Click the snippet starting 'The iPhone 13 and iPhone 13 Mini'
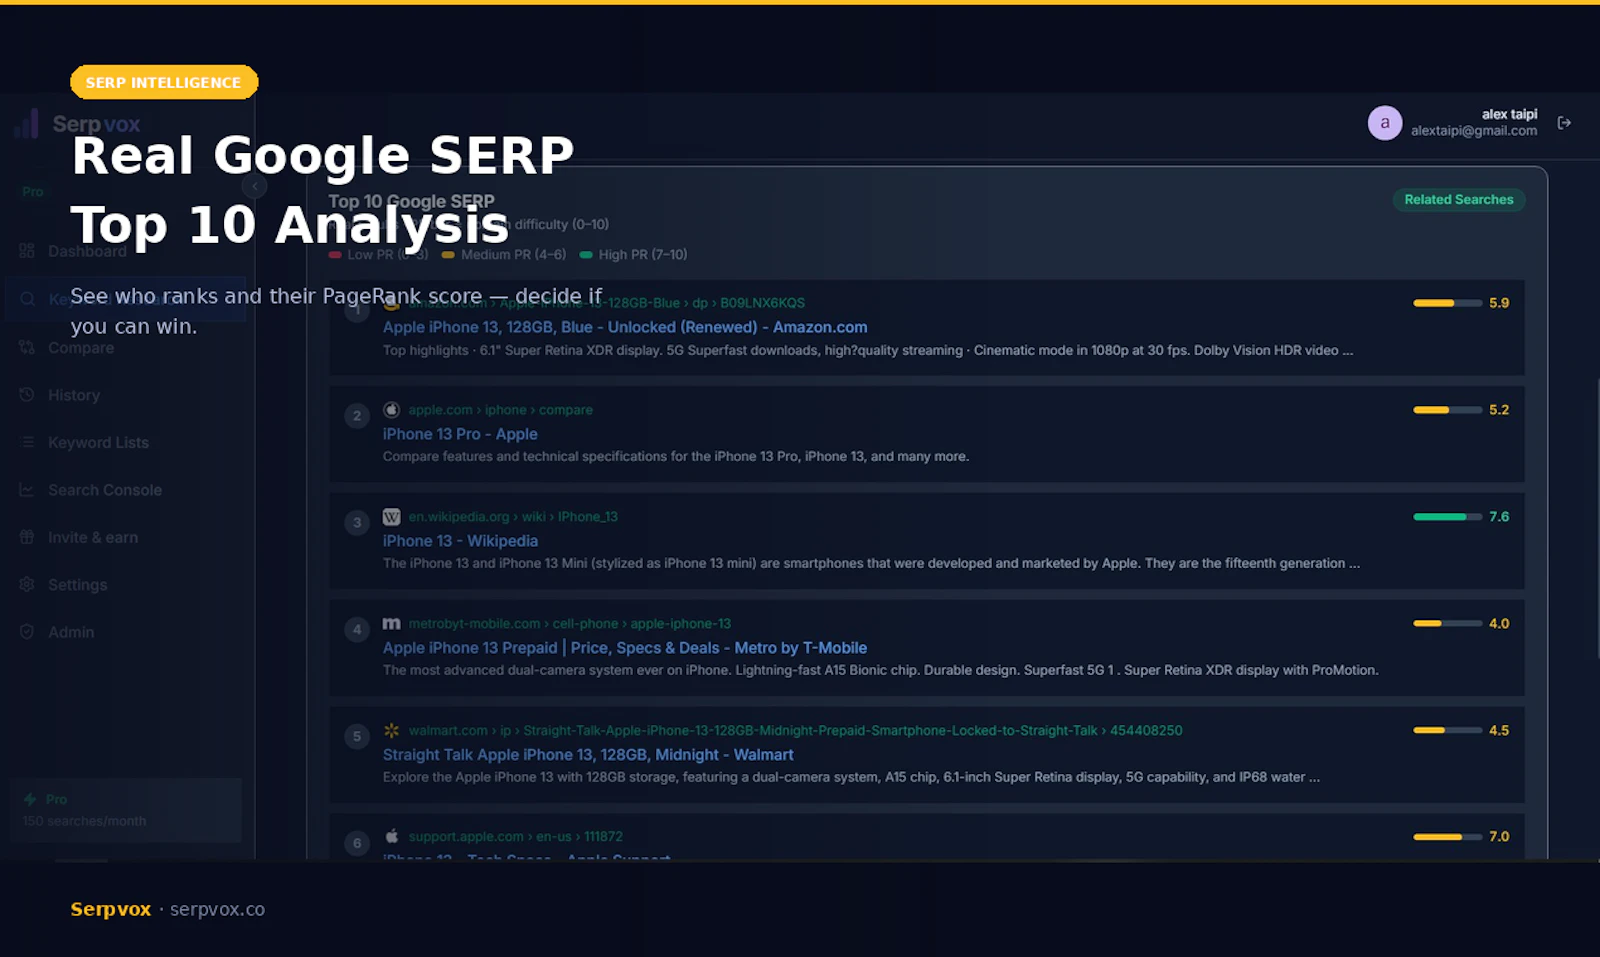1600x957 pixels. coord(871,564)
